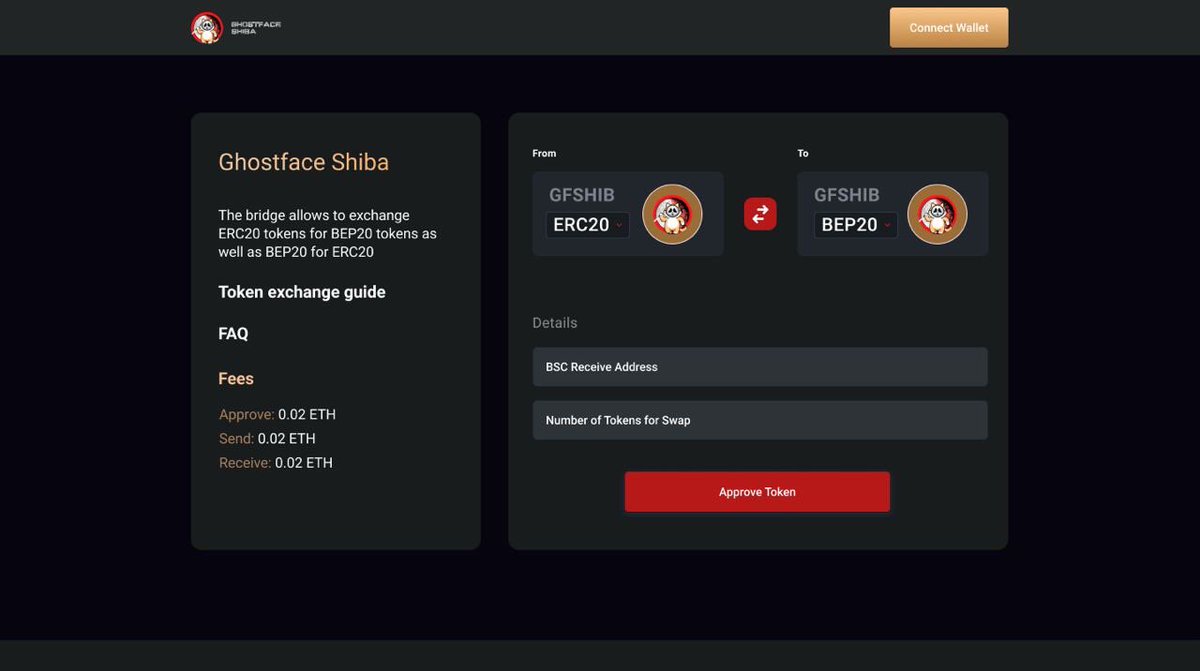Open the BEP20 network dropdown
Image resolution: width=1200 pixels, height=671 pixels.
855,225
